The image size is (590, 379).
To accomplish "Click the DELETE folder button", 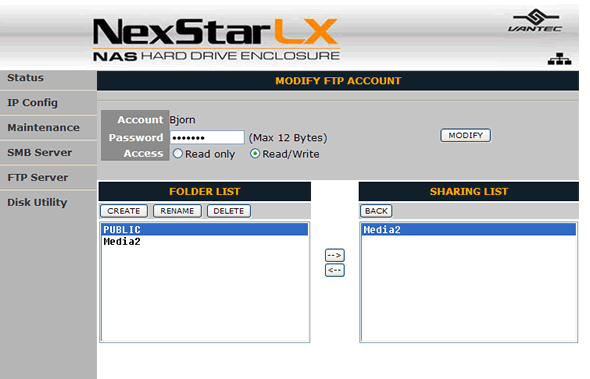I will pos(229,211).
